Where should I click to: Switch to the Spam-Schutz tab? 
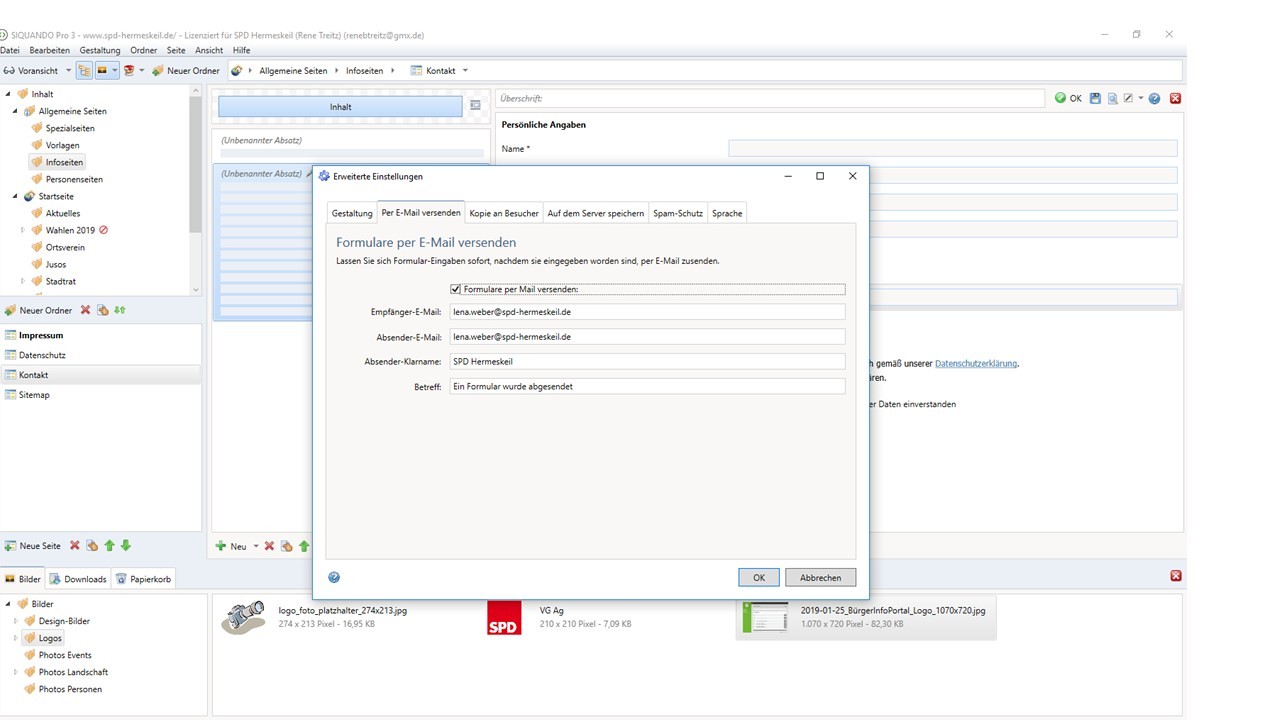point(677,213)
